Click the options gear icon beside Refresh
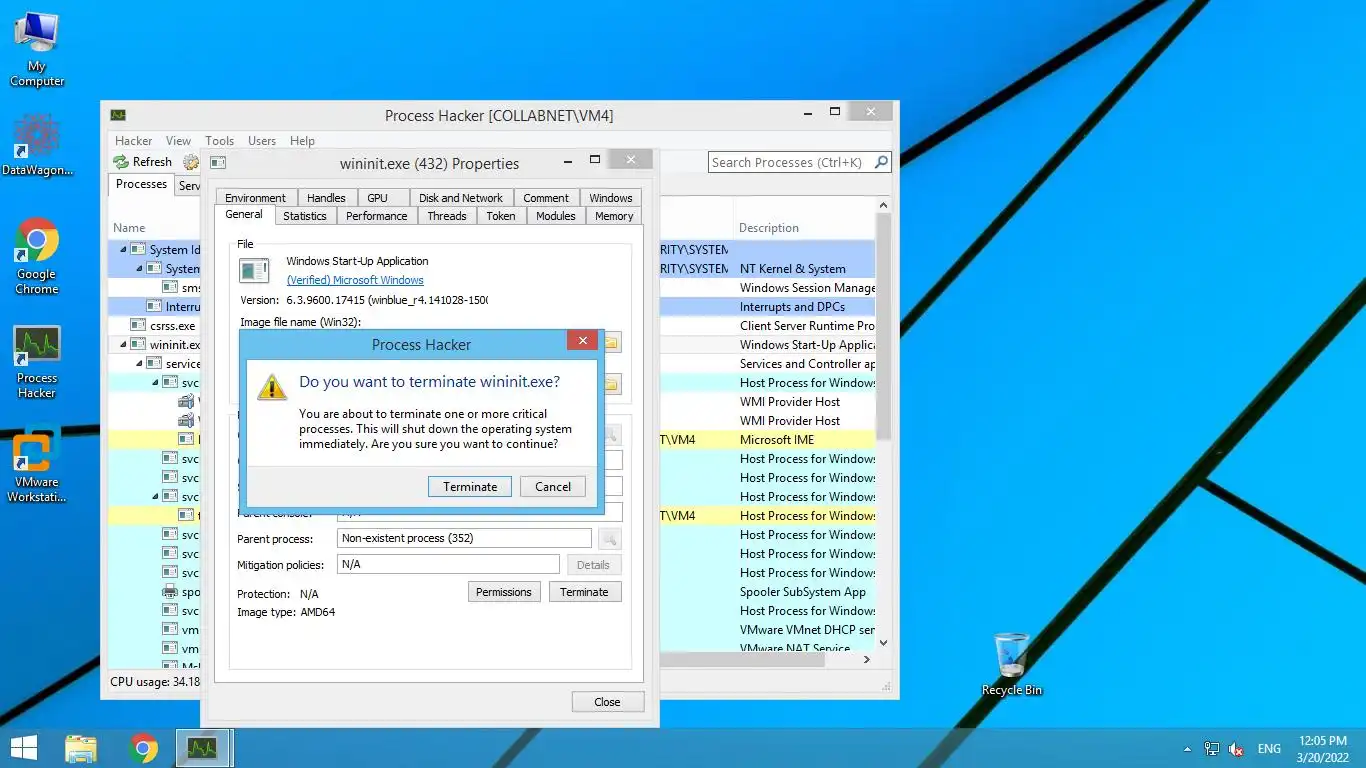 click(190, 162)
